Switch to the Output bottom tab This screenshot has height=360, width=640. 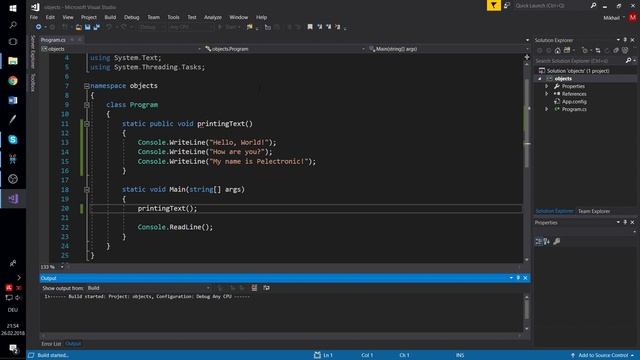pos(73,344)
